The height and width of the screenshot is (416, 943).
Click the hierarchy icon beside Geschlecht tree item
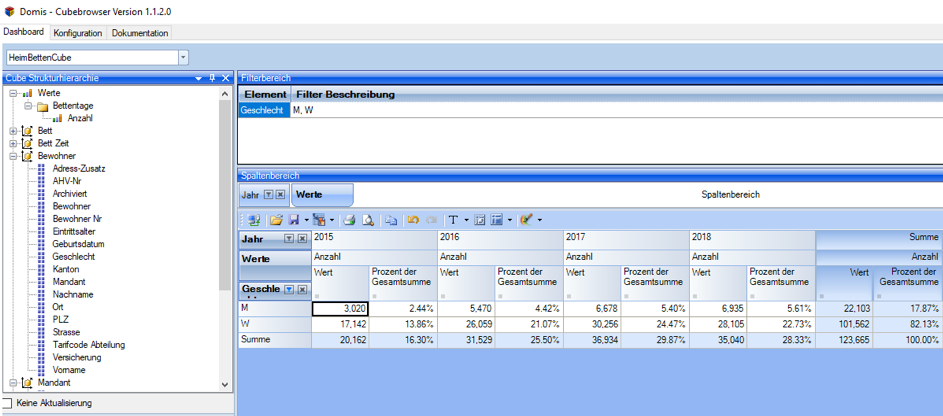(x=41, y=257)
